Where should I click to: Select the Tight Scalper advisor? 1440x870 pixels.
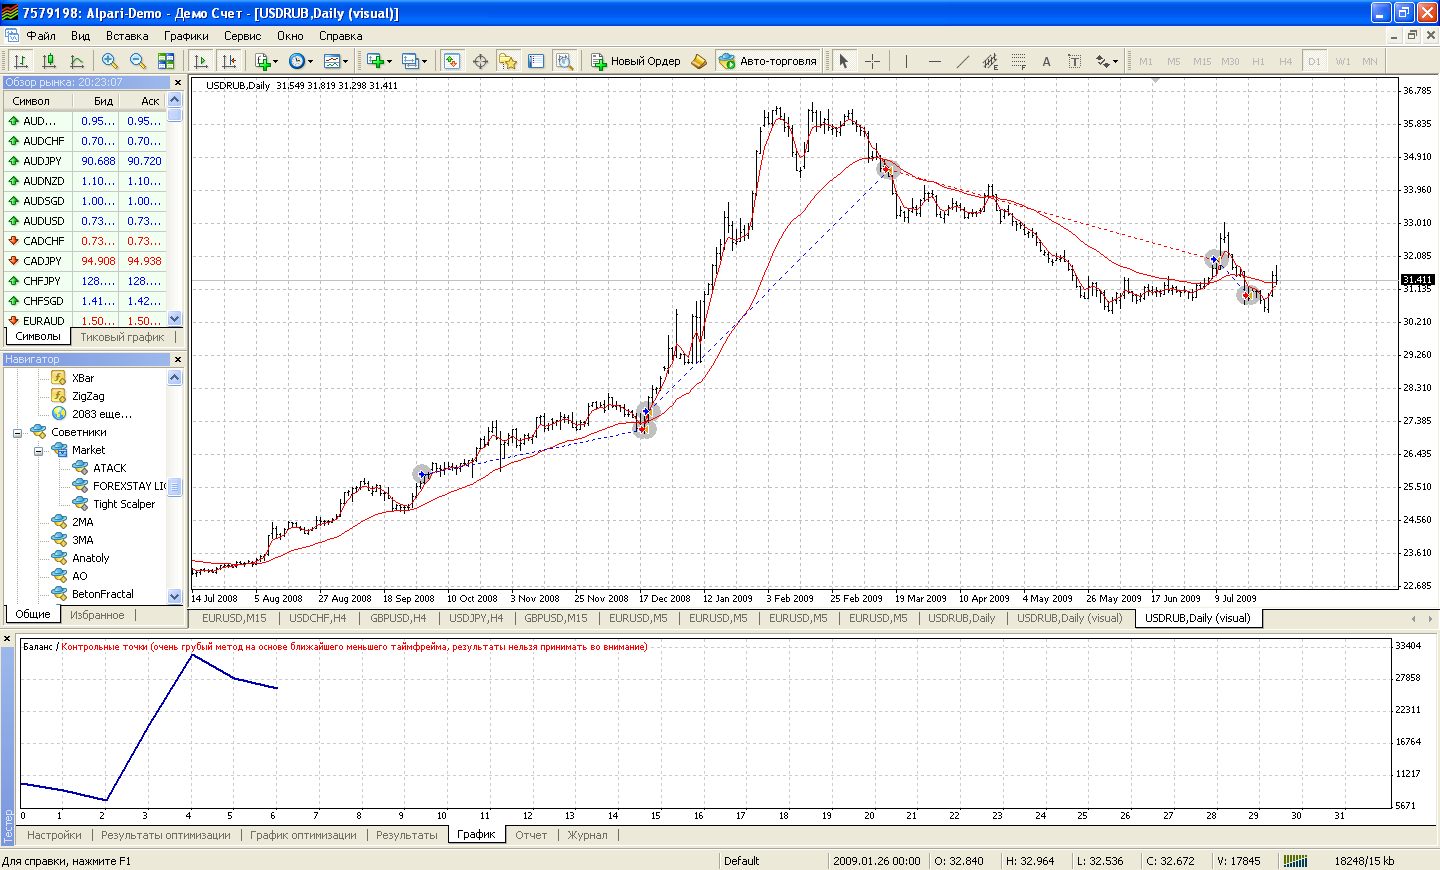[x=124, y=504]
